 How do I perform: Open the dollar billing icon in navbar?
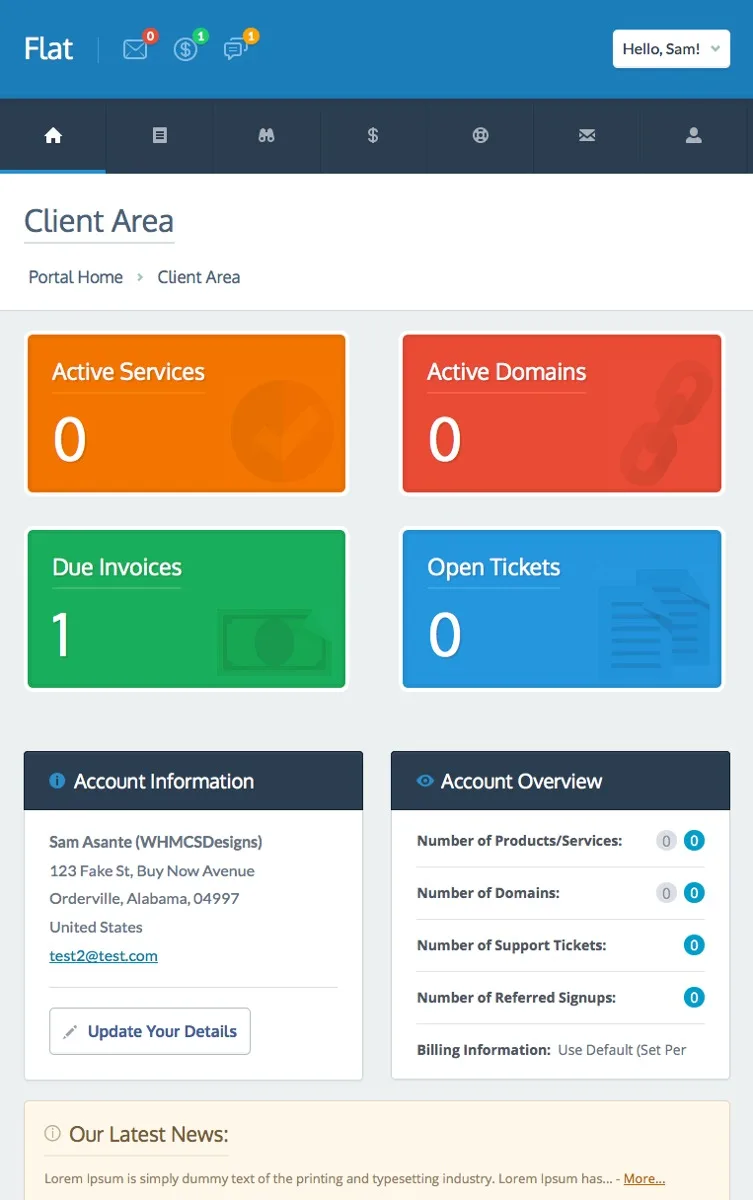[373, 135]
